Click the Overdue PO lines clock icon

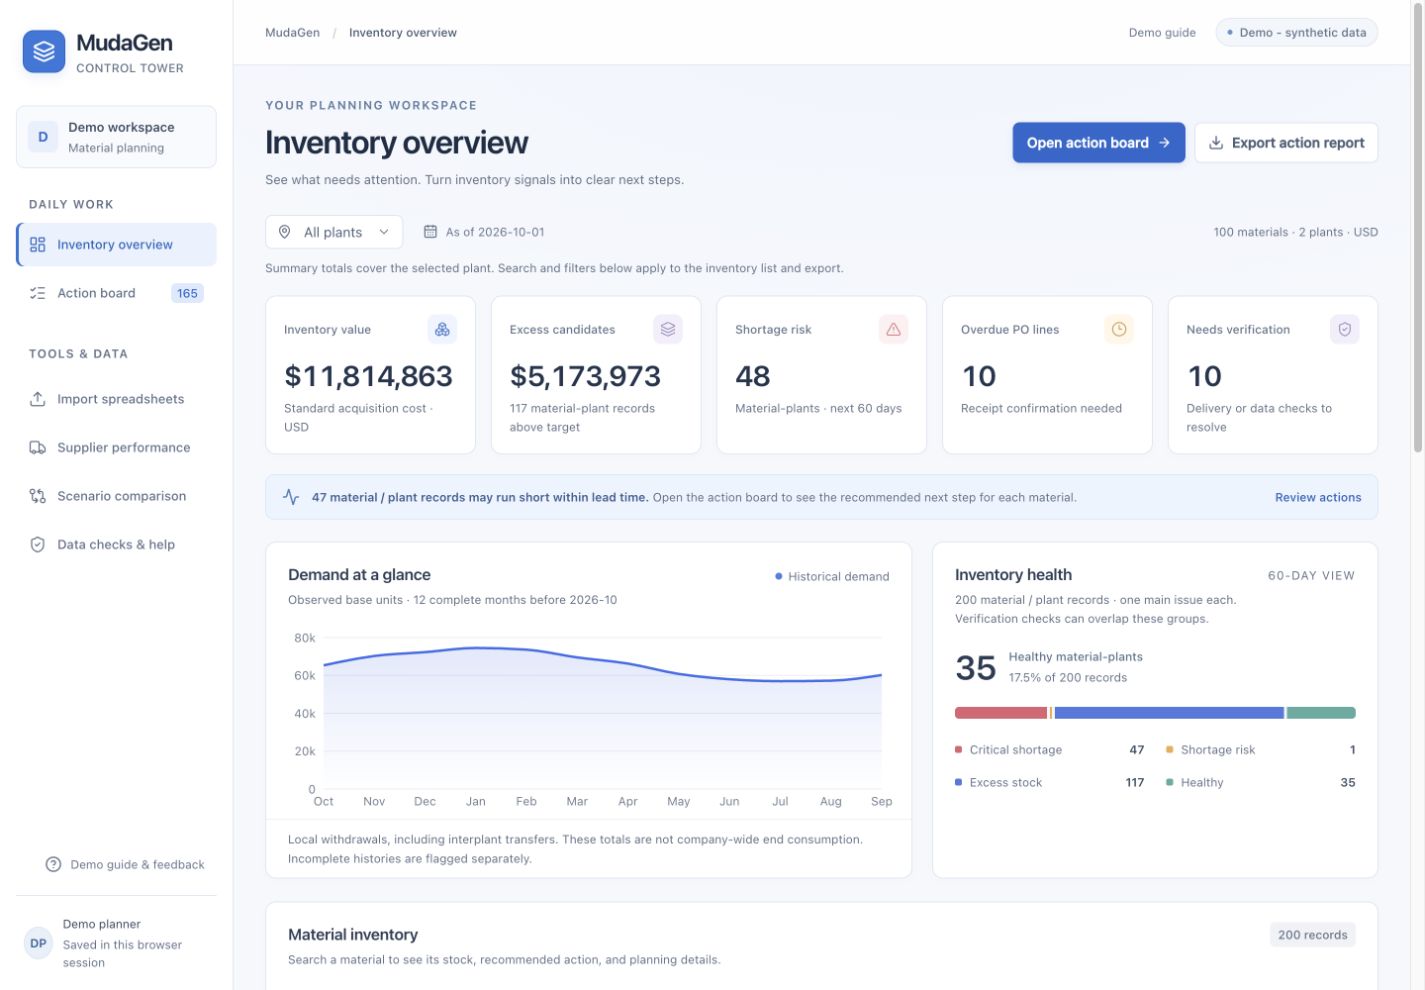click(1119, 329)
